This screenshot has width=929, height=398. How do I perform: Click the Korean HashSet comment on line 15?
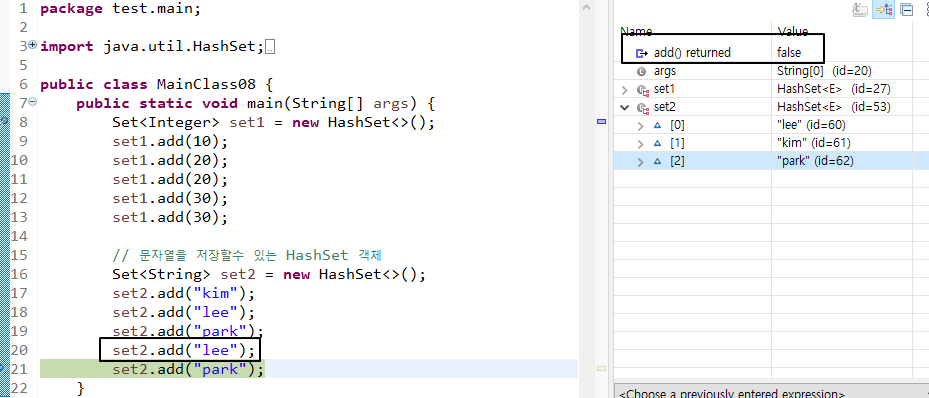coord(248,255)
